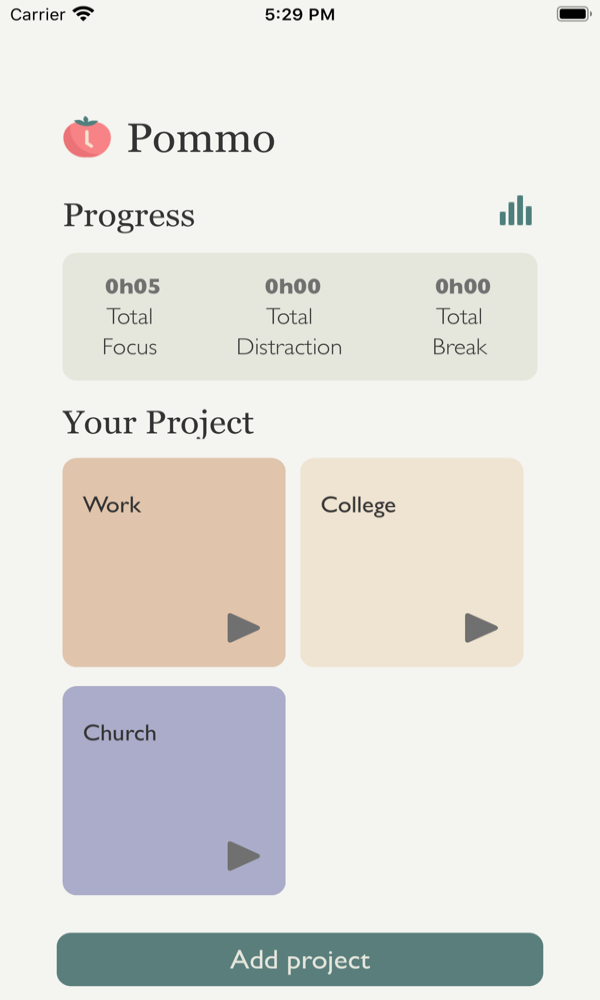Select the Total Distraction statistic
This screenshot has width=600, height=1000.
coord(289,316)
